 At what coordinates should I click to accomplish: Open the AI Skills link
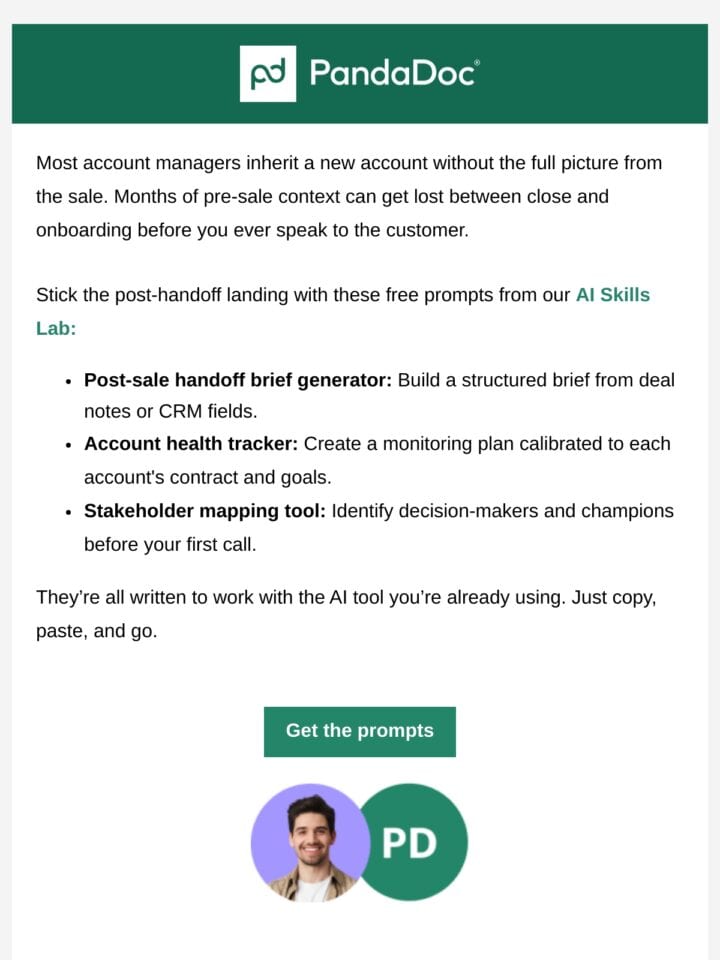coord(613,294)
